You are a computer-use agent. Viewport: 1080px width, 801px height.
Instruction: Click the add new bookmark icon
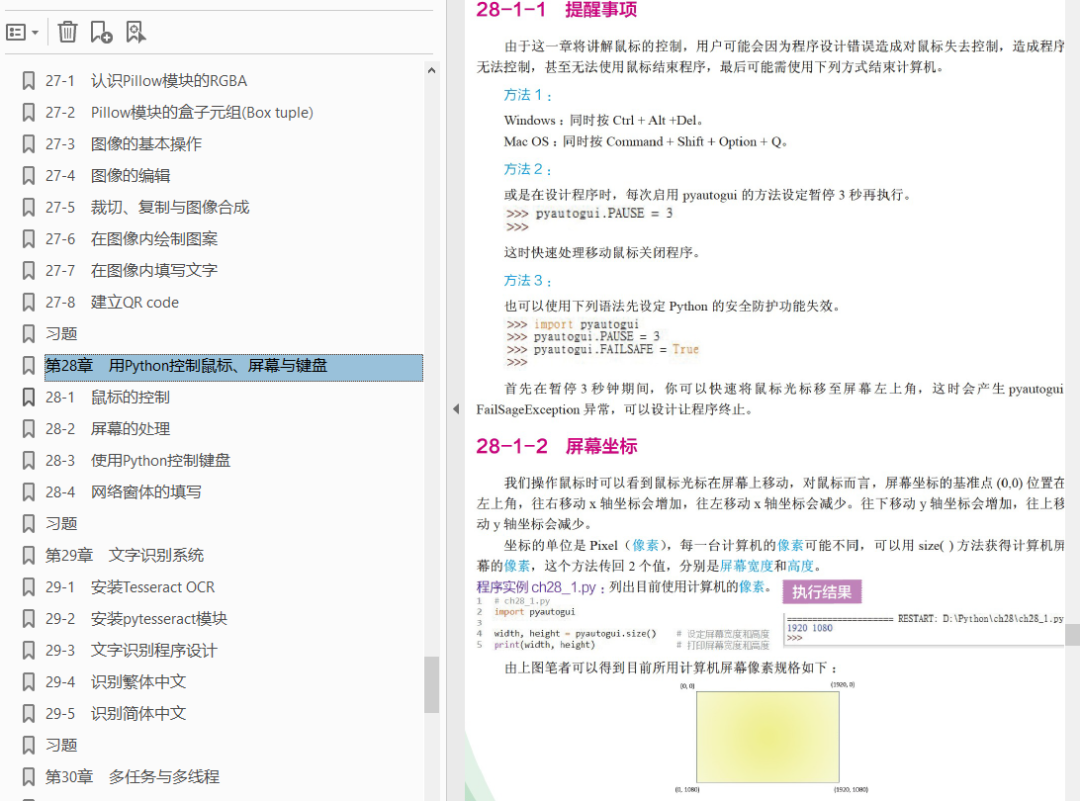tap(101, 32)
